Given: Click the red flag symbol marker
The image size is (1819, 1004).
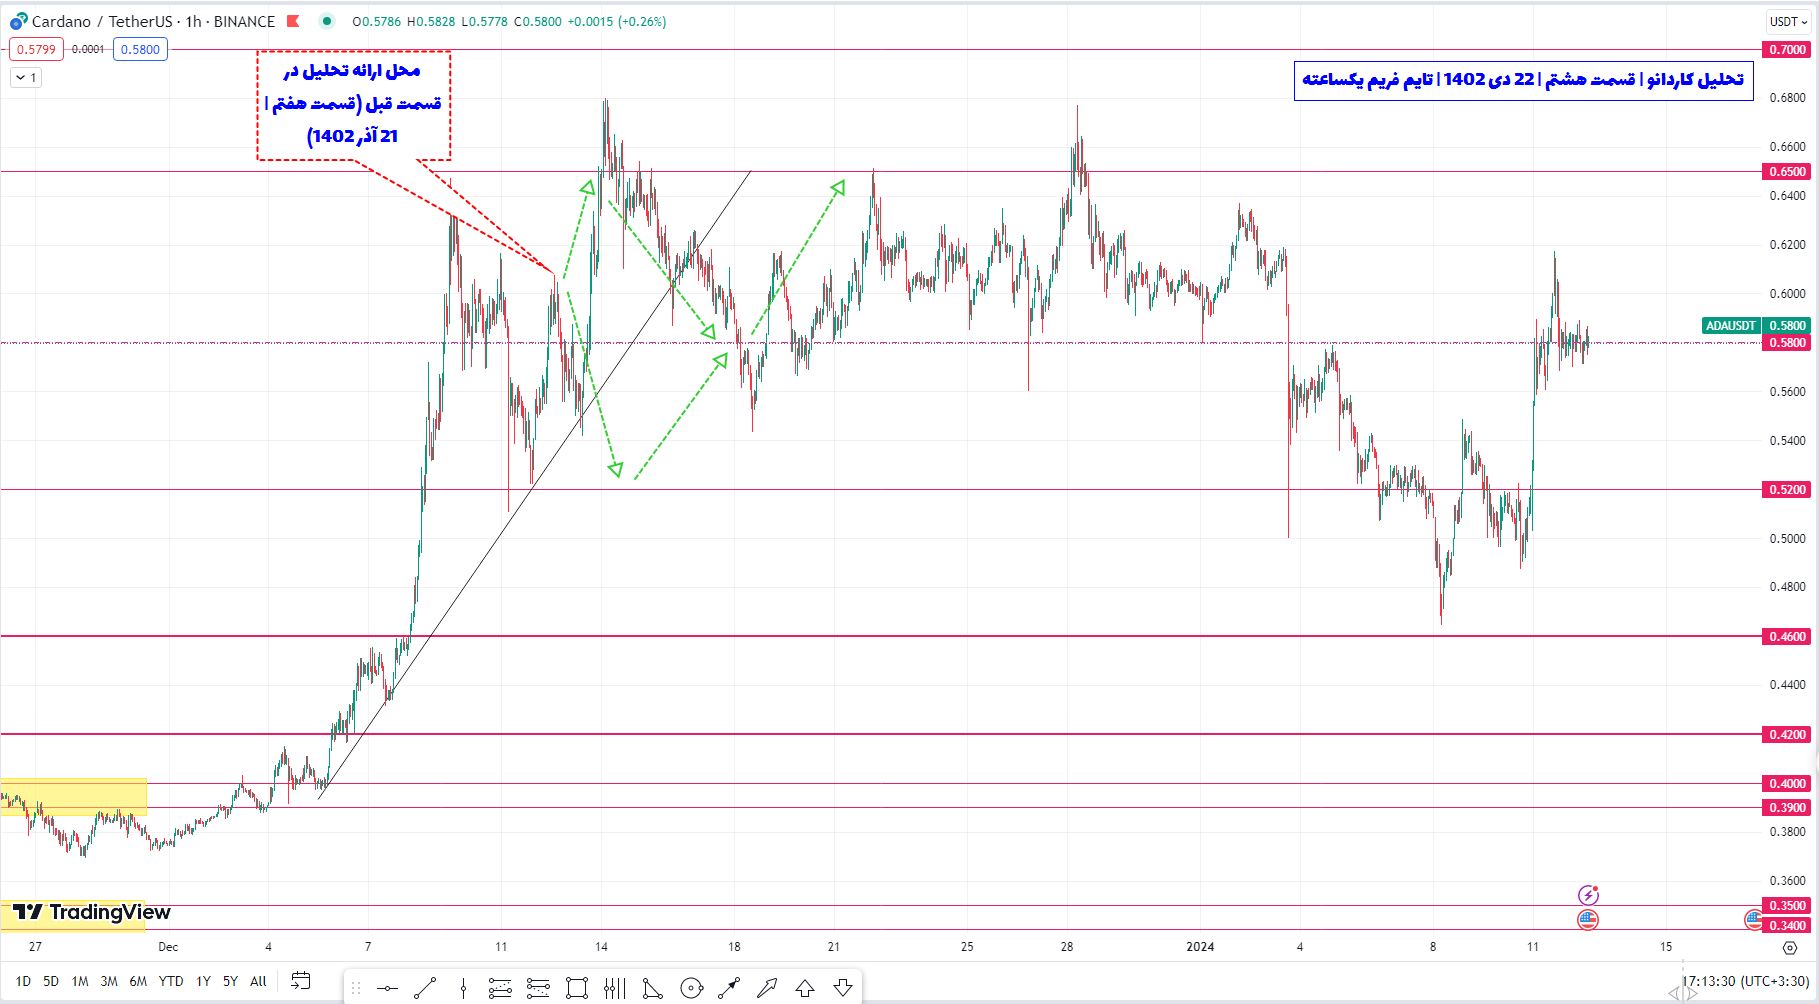Looking at the screenshot, I should click(293, 21).
